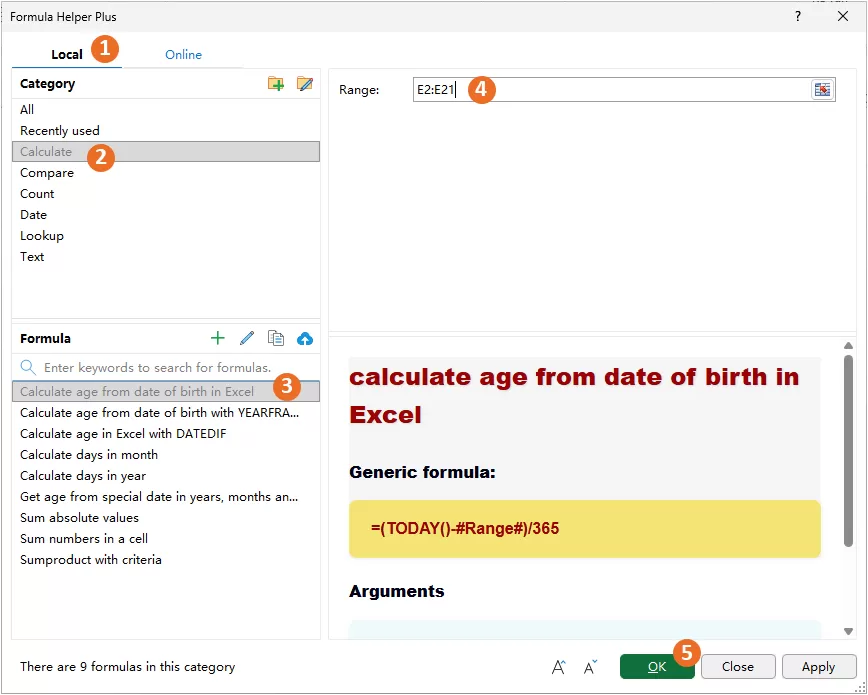The height and width of the screenshot is (695, 868).
Task: Edit formula with pencil icon
Action: click(x=247, y=338)
